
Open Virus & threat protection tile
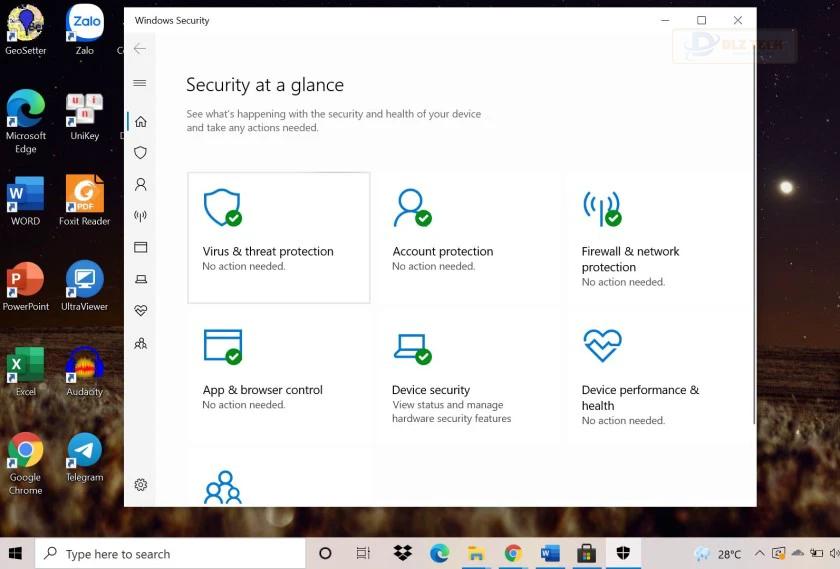pyautogui.click(x=279, y=237)
